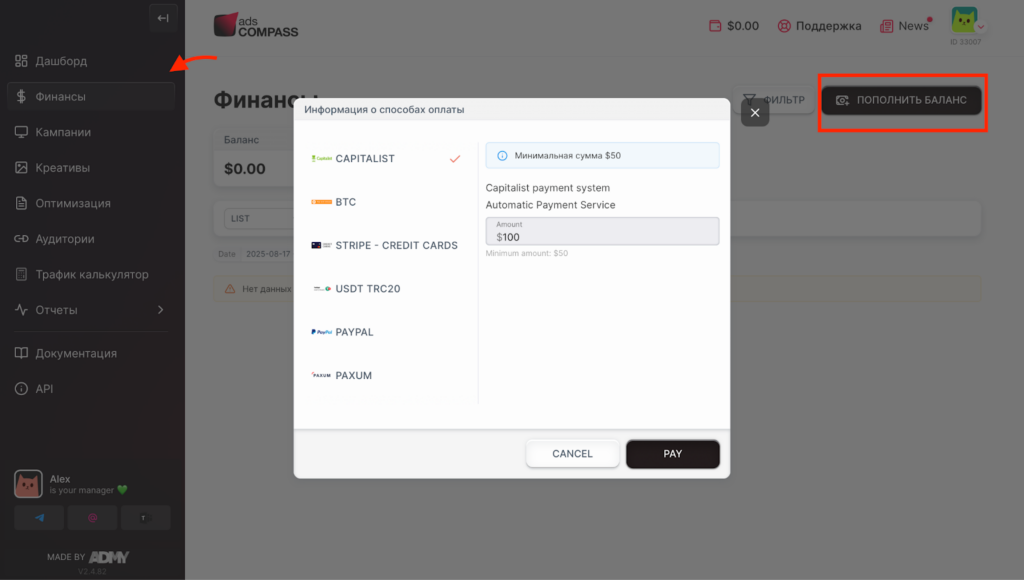This screenshot has height=580, width=1024.
Task: Open the Финансы sidebar section
Action: click(x=91, y=97)
